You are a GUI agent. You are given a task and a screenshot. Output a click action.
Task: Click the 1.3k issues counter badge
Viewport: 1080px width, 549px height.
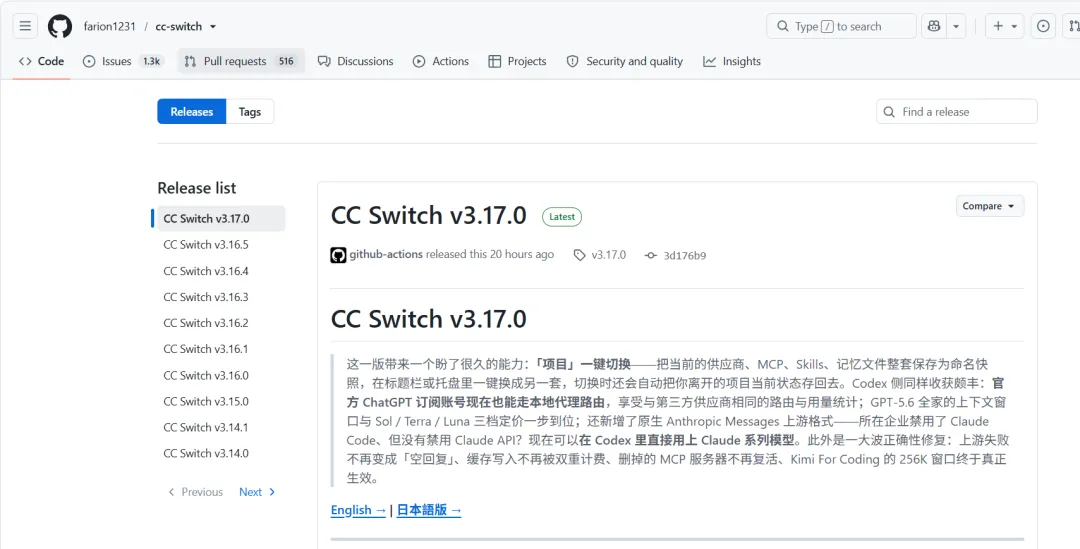152,61
